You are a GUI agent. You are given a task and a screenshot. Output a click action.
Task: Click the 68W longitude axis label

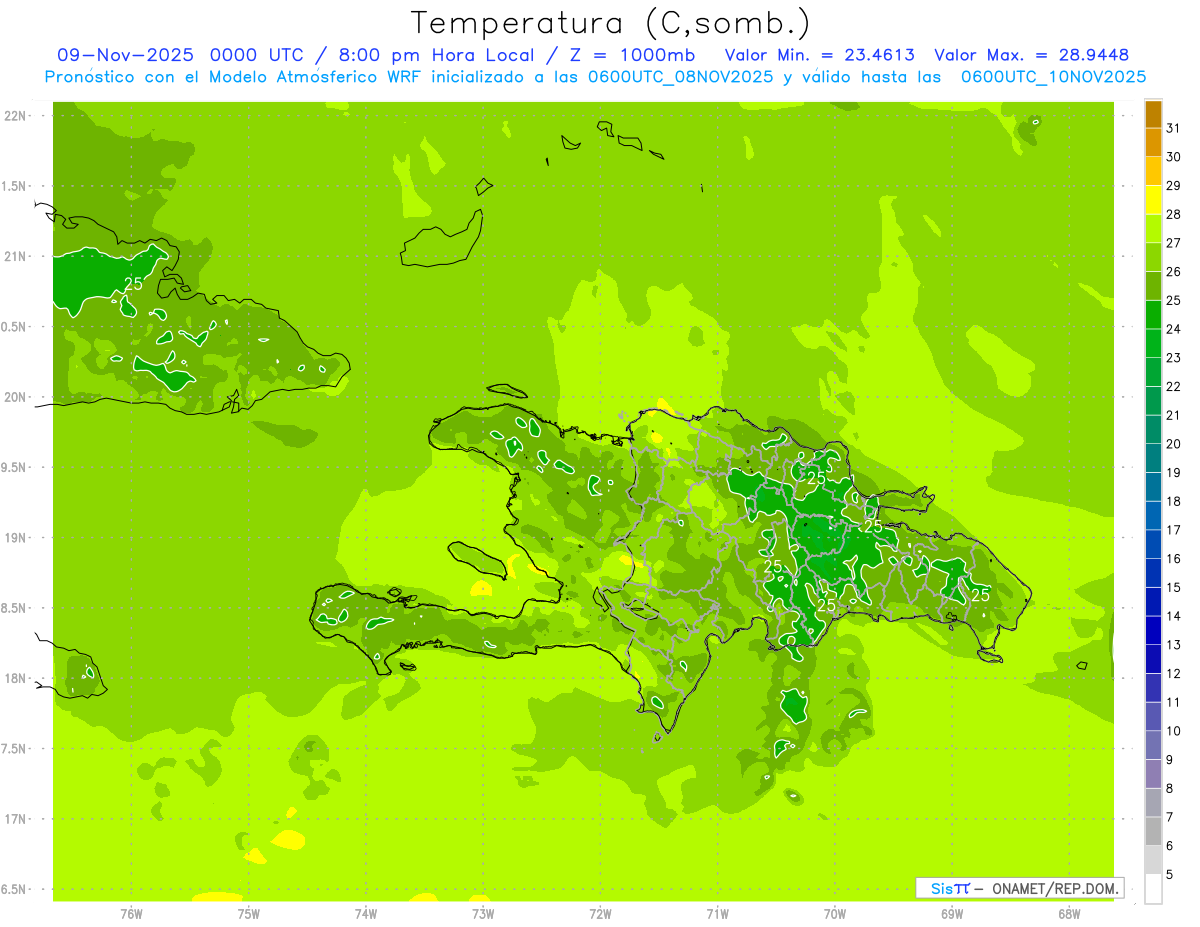1069,913
